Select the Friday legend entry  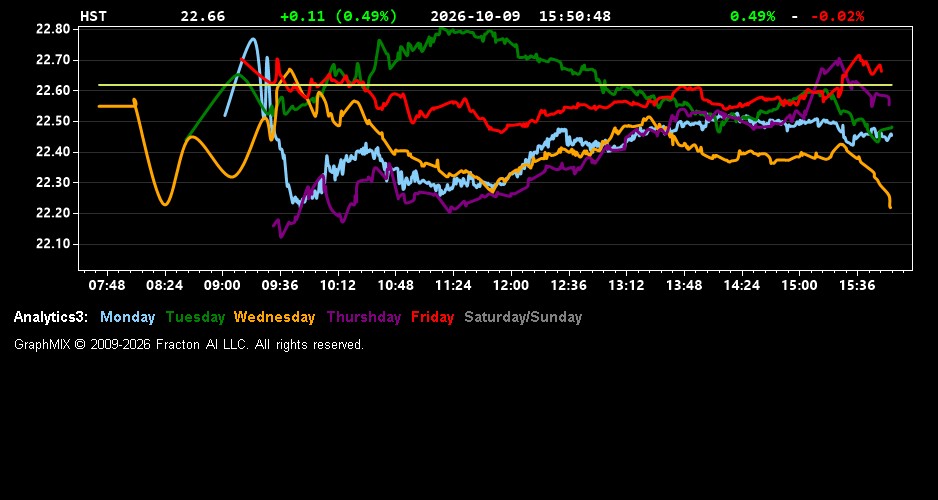coord(433,318)
